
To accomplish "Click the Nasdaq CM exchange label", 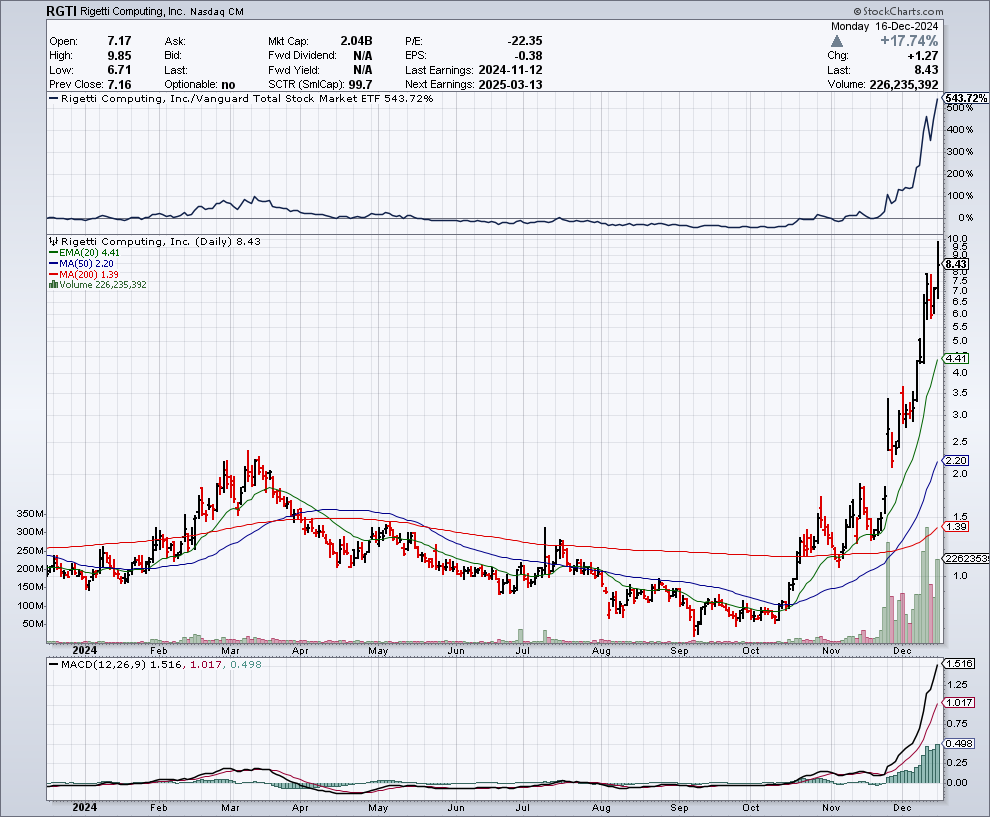I will coord(217,12).
